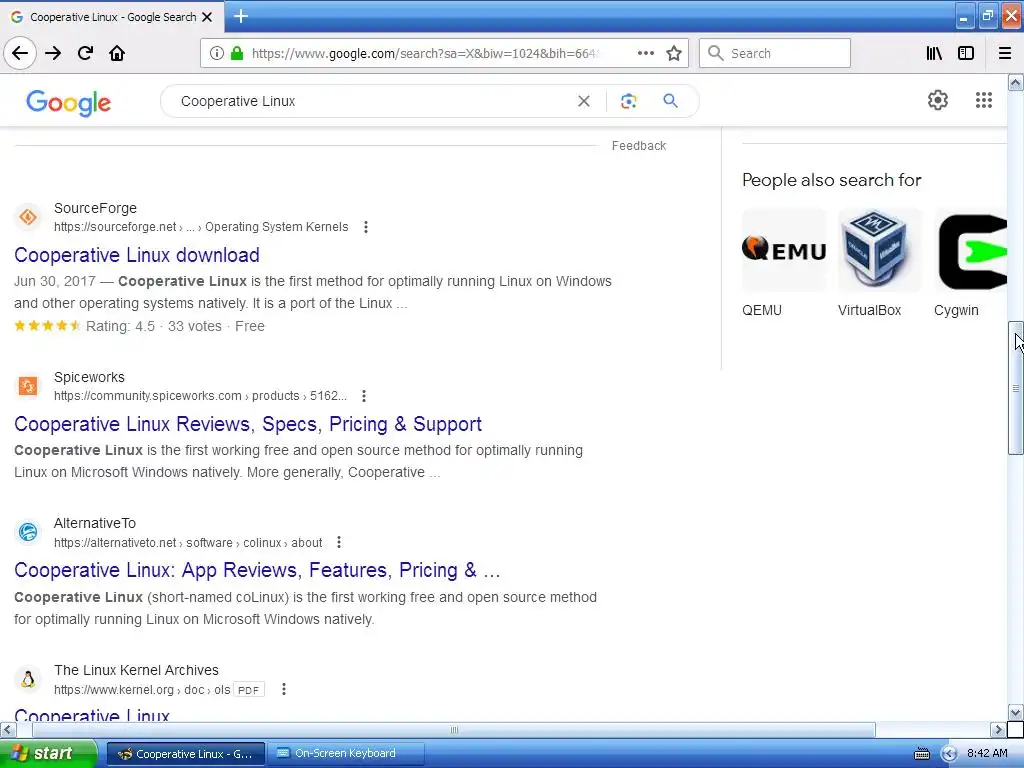
Task: Focus the Firefox Search box
Action: pos(775,54)
